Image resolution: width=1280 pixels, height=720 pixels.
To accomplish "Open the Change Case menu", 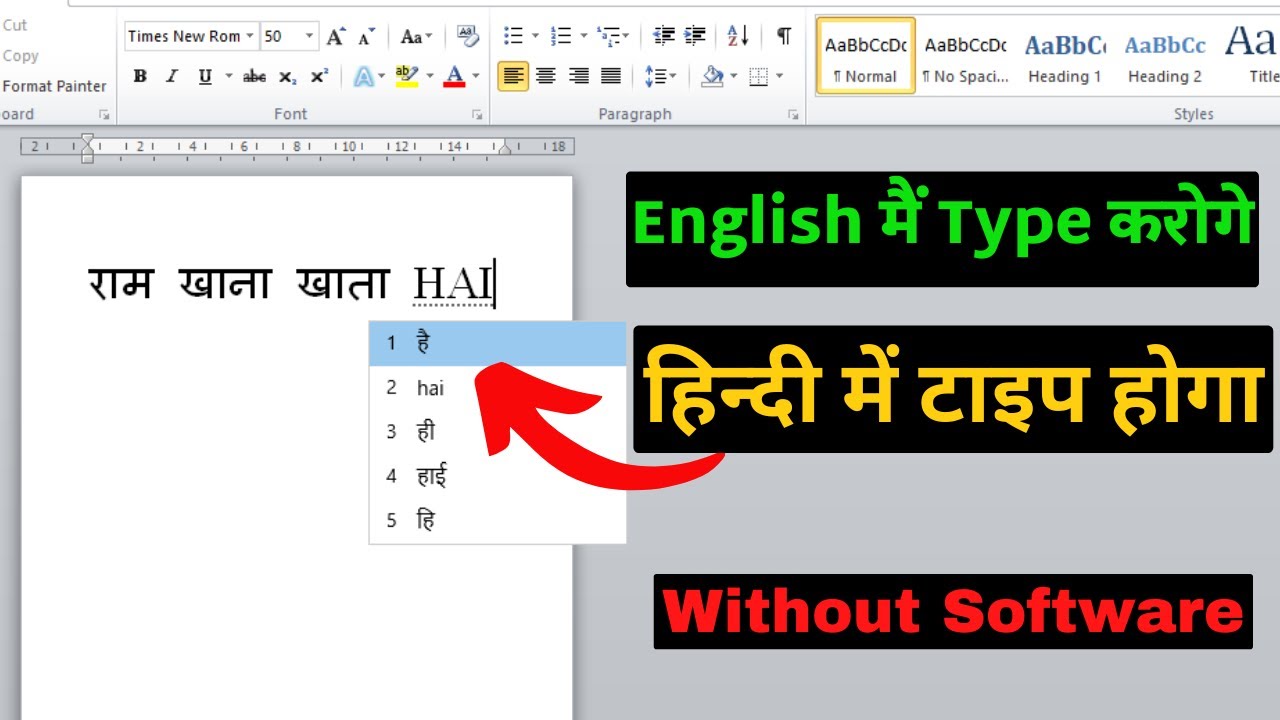I will [x=416, y=36].
